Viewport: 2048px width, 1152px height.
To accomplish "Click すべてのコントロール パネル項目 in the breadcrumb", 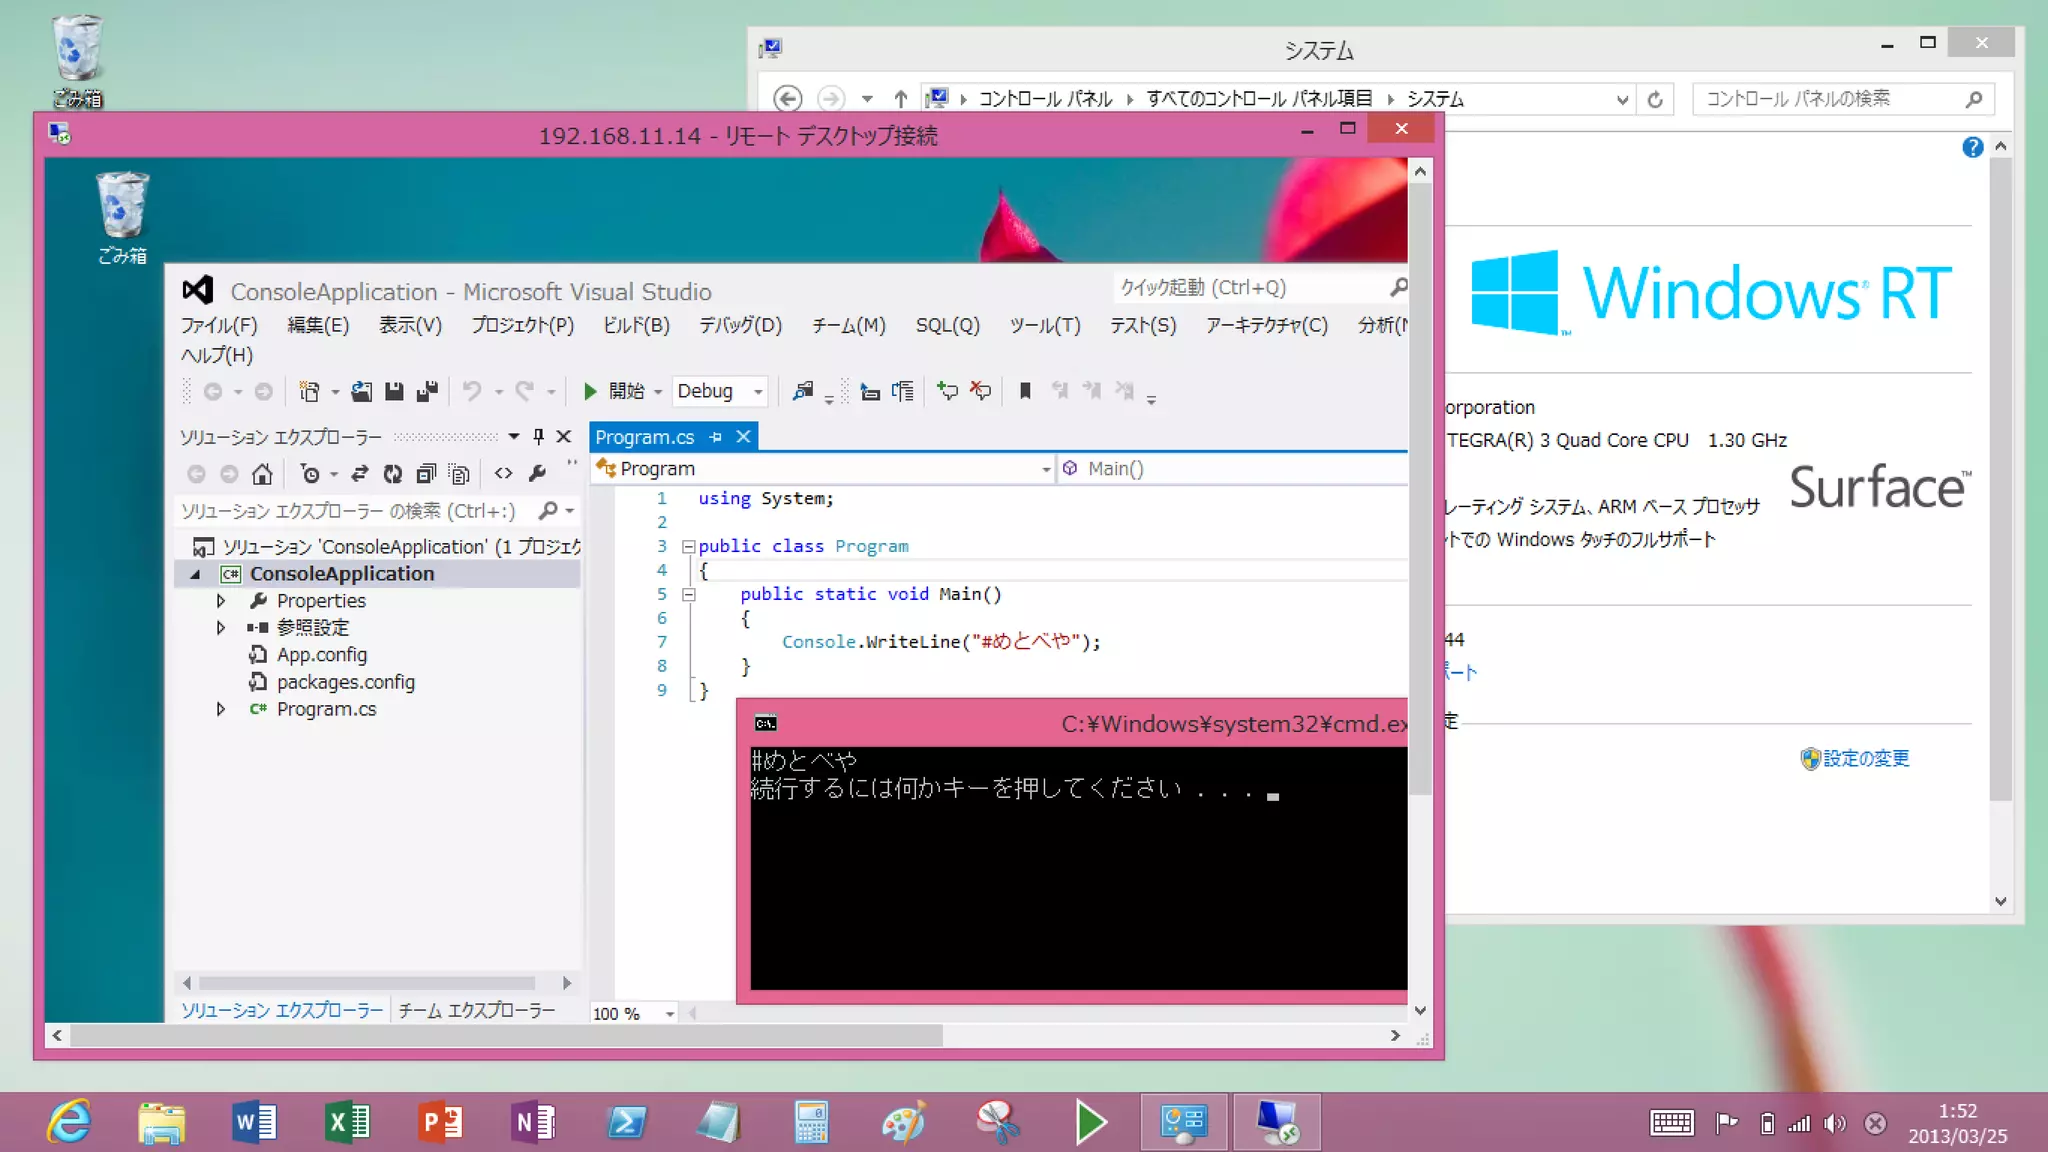I will [1259, 99].
